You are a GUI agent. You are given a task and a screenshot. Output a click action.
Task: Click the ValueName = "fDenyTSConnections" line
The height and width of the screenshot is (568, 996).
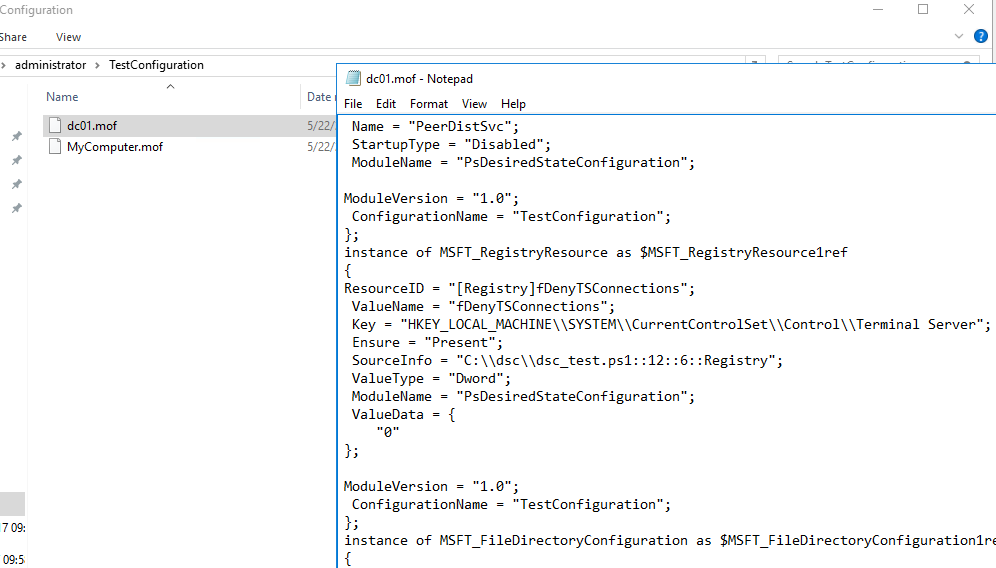pyautogui.click(x=483, y=306)
